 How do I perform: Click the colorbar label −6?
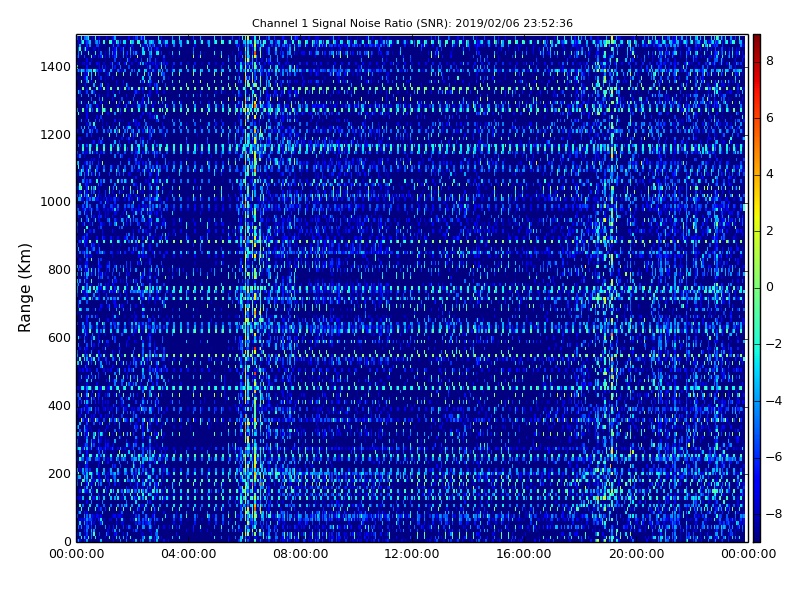[x=774, y=457]
